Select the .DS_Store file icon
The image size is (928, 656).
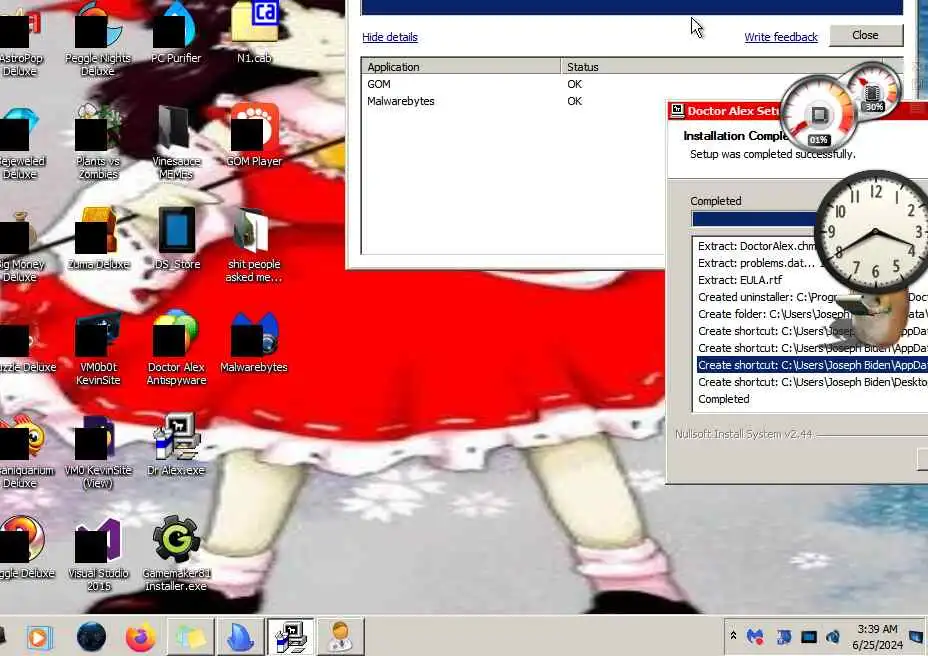(176, 239)
